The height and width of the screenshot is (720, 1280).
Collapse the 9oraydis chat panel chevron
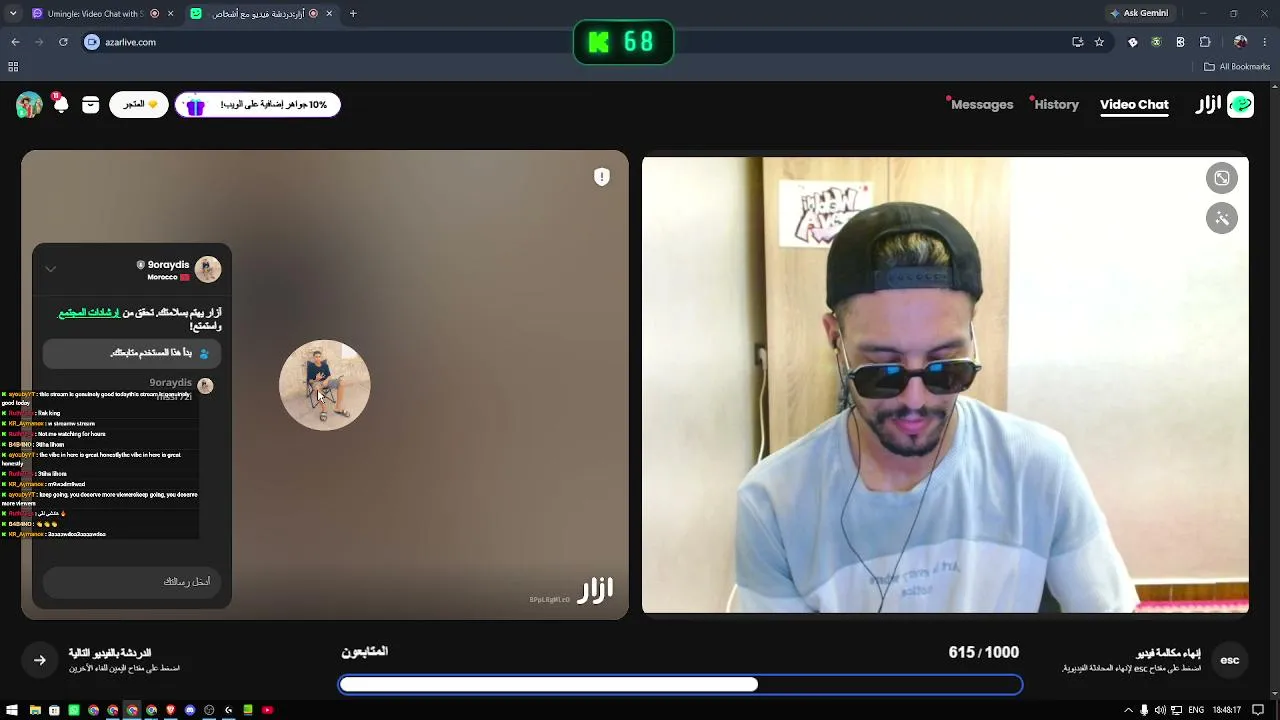click(50, 269)
